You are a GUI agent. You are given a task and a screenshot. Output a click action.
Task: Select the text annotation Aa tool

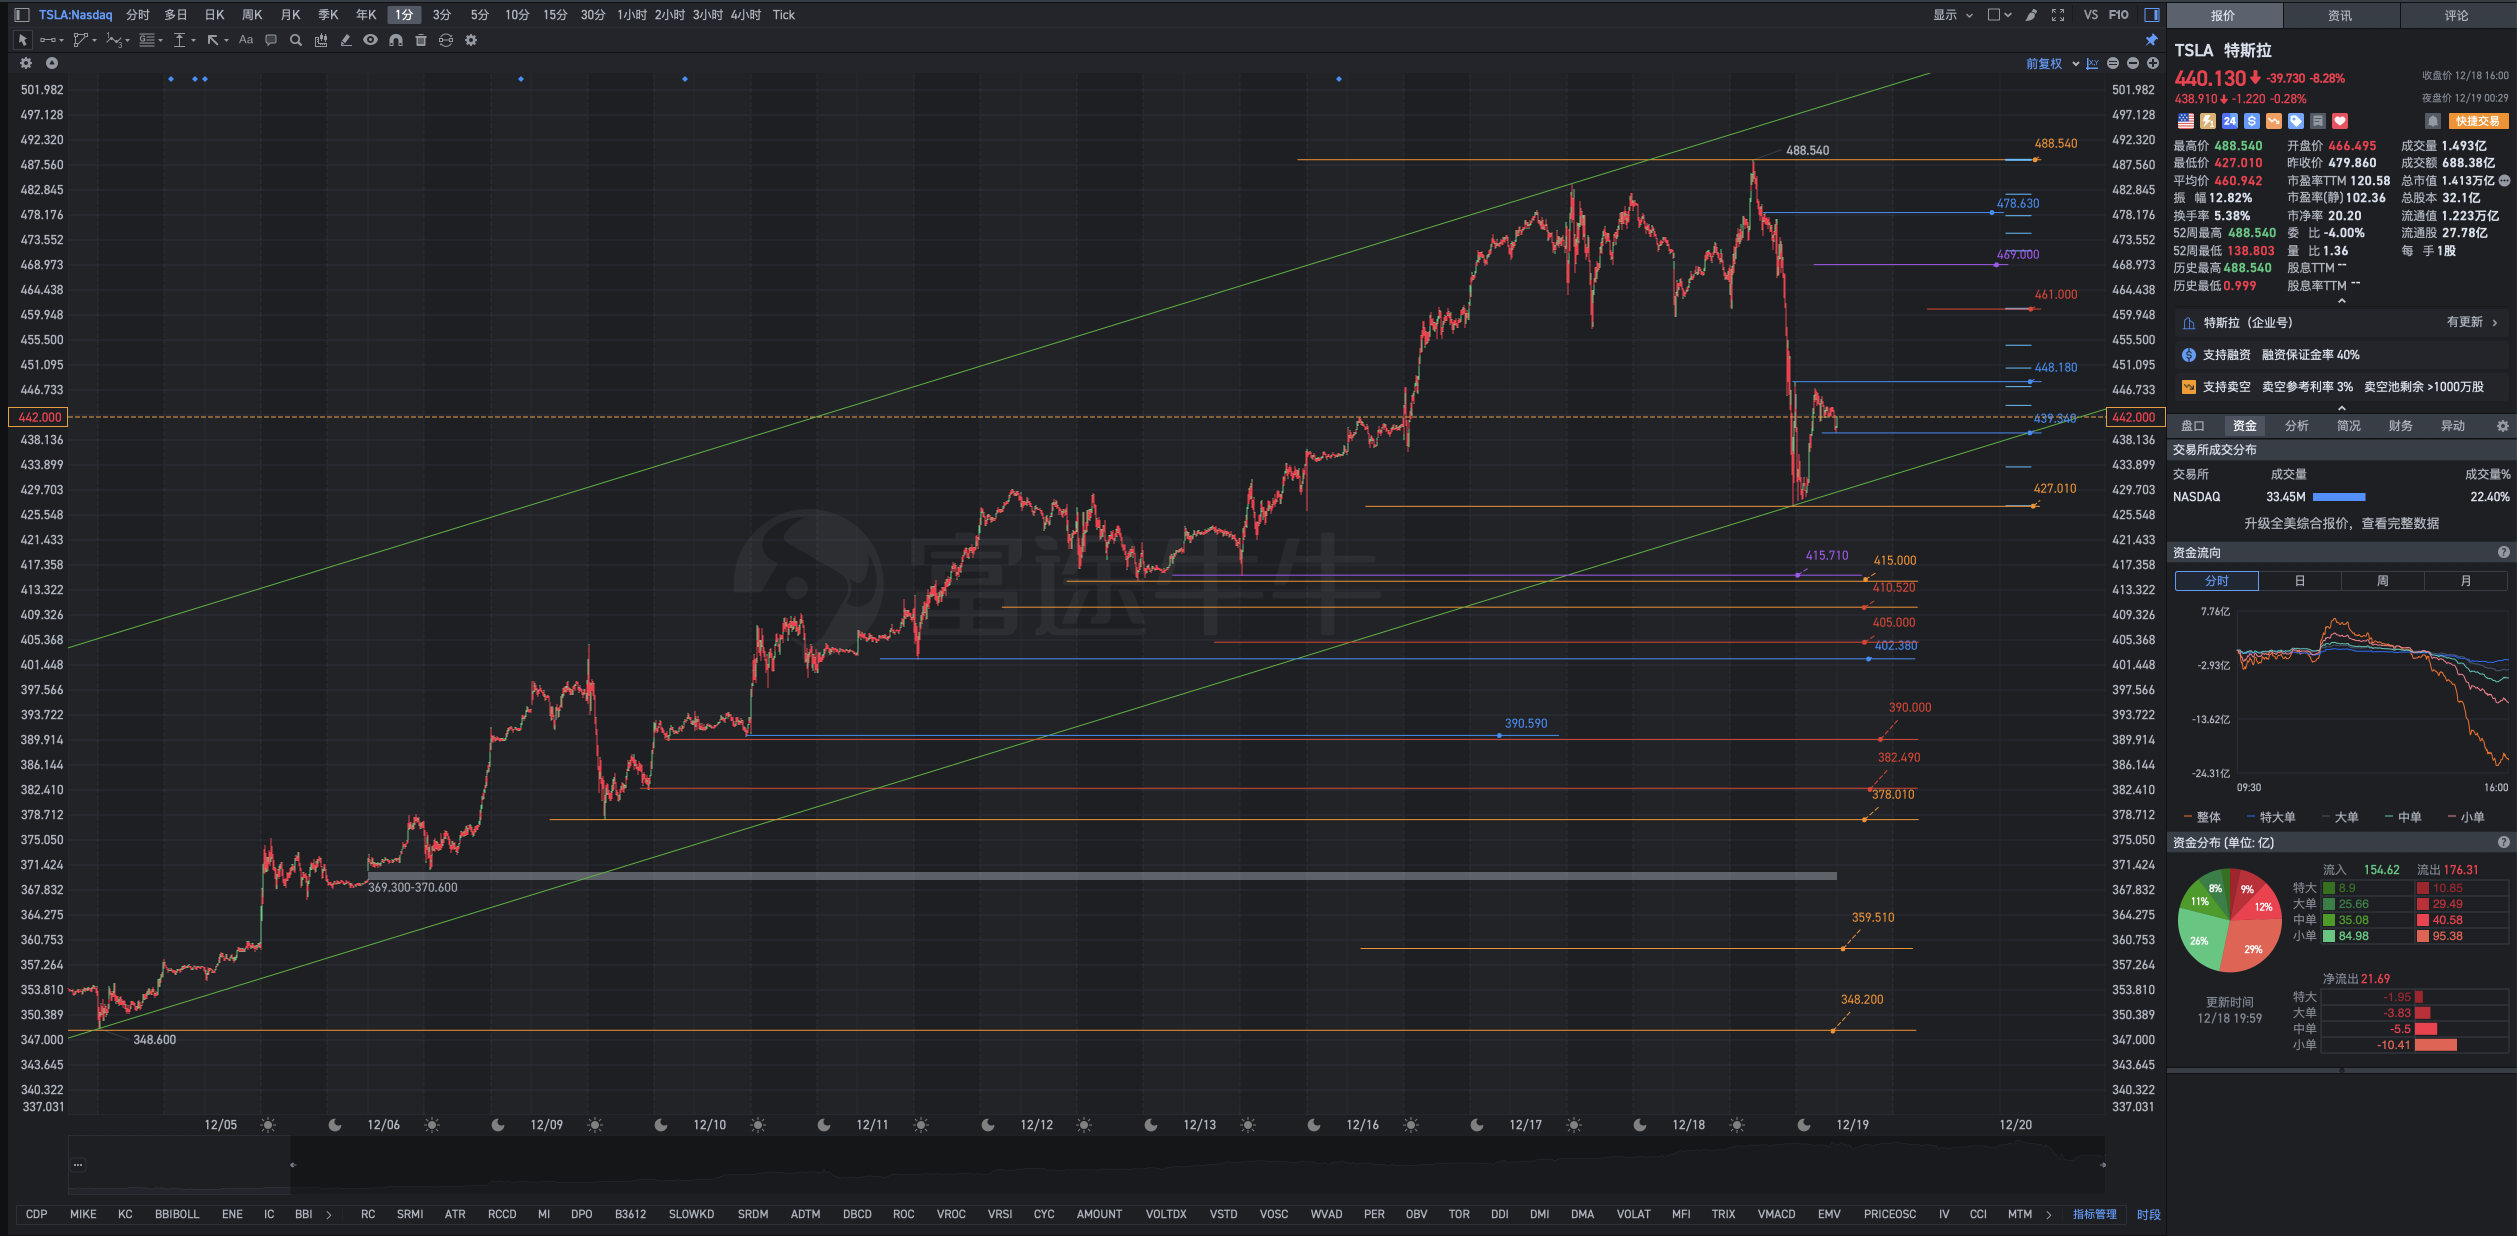[246, 40]
